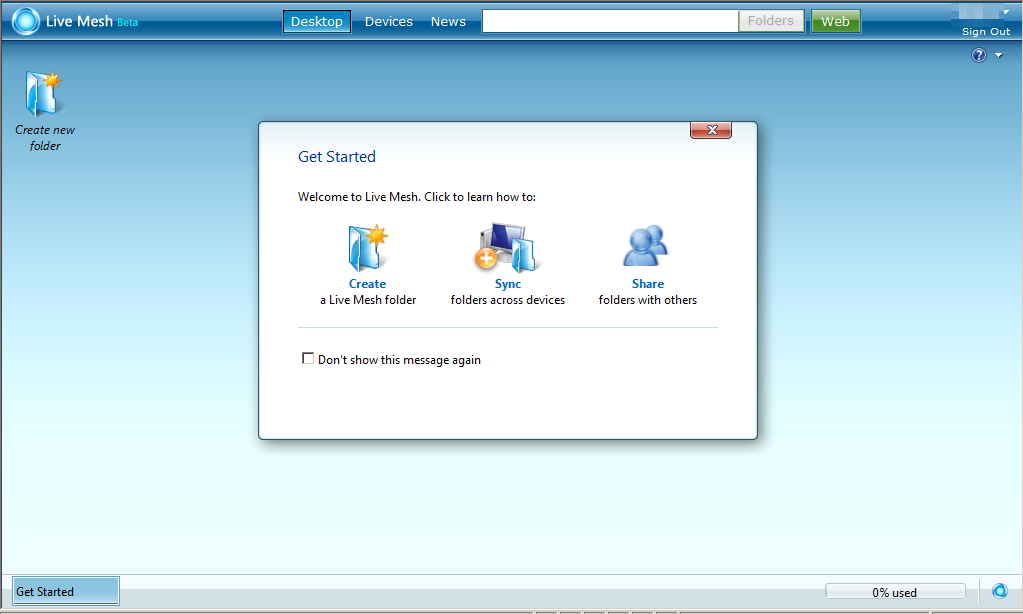Click the 0% used storage bar
The height and width of the screenshot is (614, 1023).
coord(894,592)
